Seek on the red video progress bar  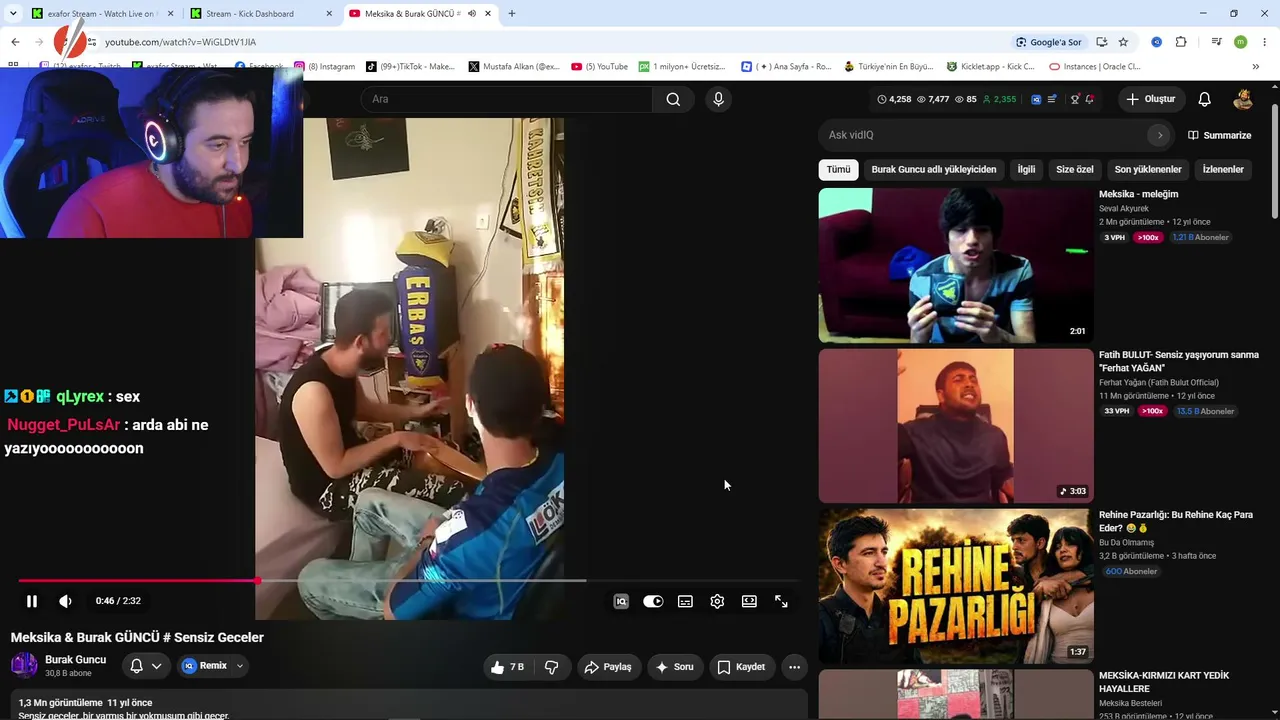(408, 580)
